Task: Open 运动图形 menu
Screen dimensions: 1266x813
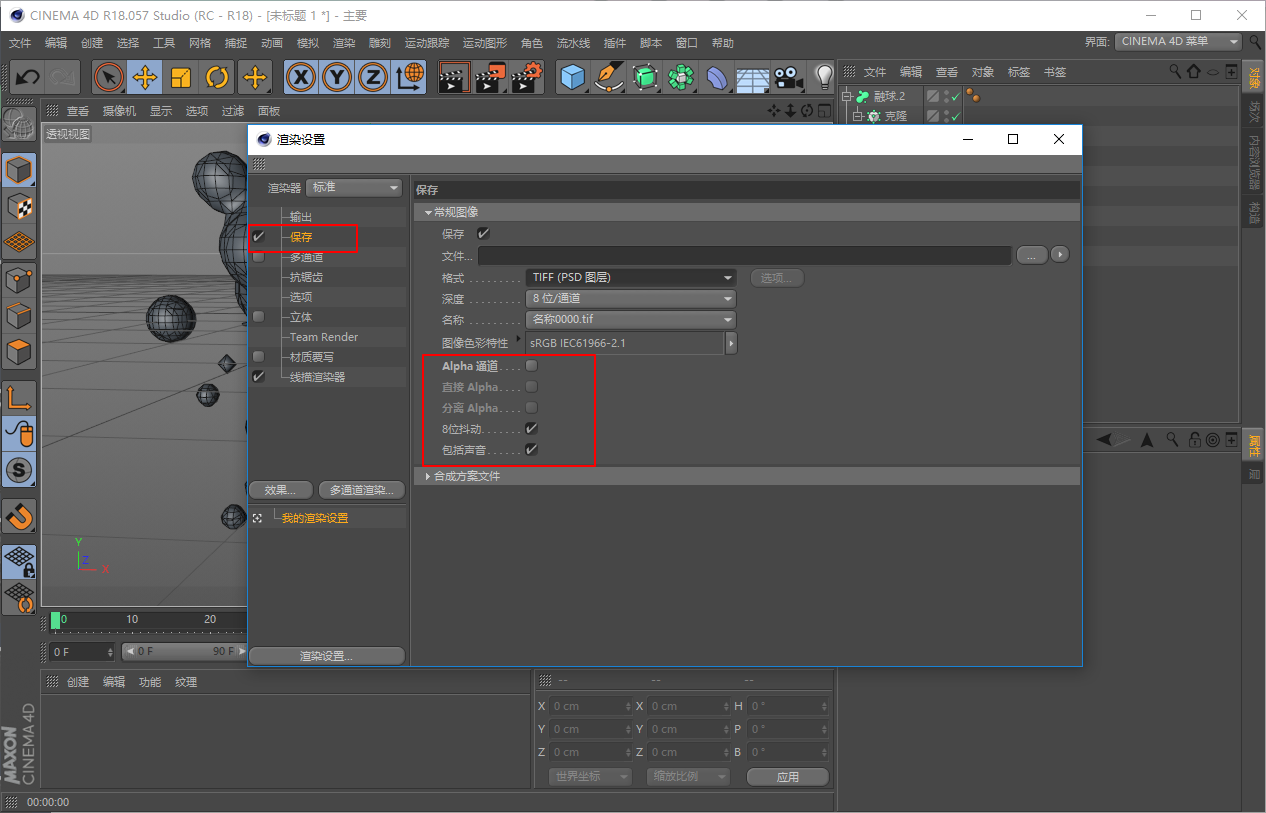Action: (485, 43)
